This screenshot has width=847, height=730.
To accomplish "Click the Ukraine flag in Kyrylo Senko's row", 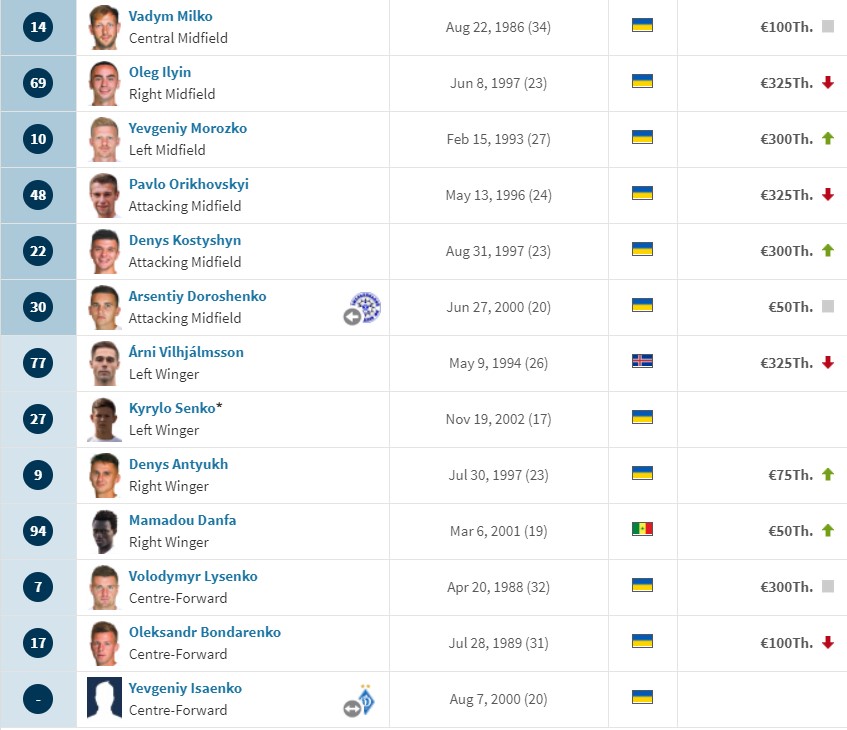I will tap(642, 417).
